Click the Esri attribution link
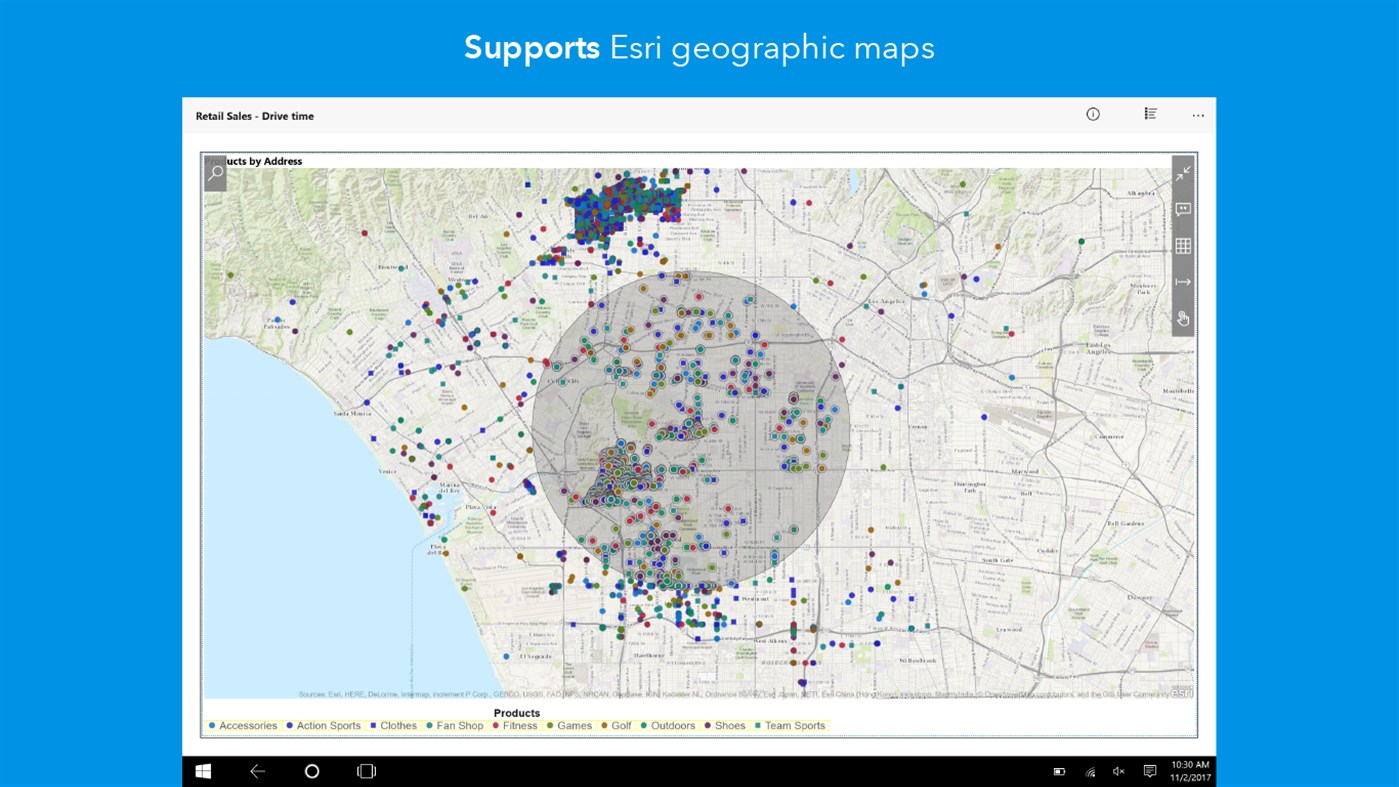1399x787 pixels. tap(1180, 691)
